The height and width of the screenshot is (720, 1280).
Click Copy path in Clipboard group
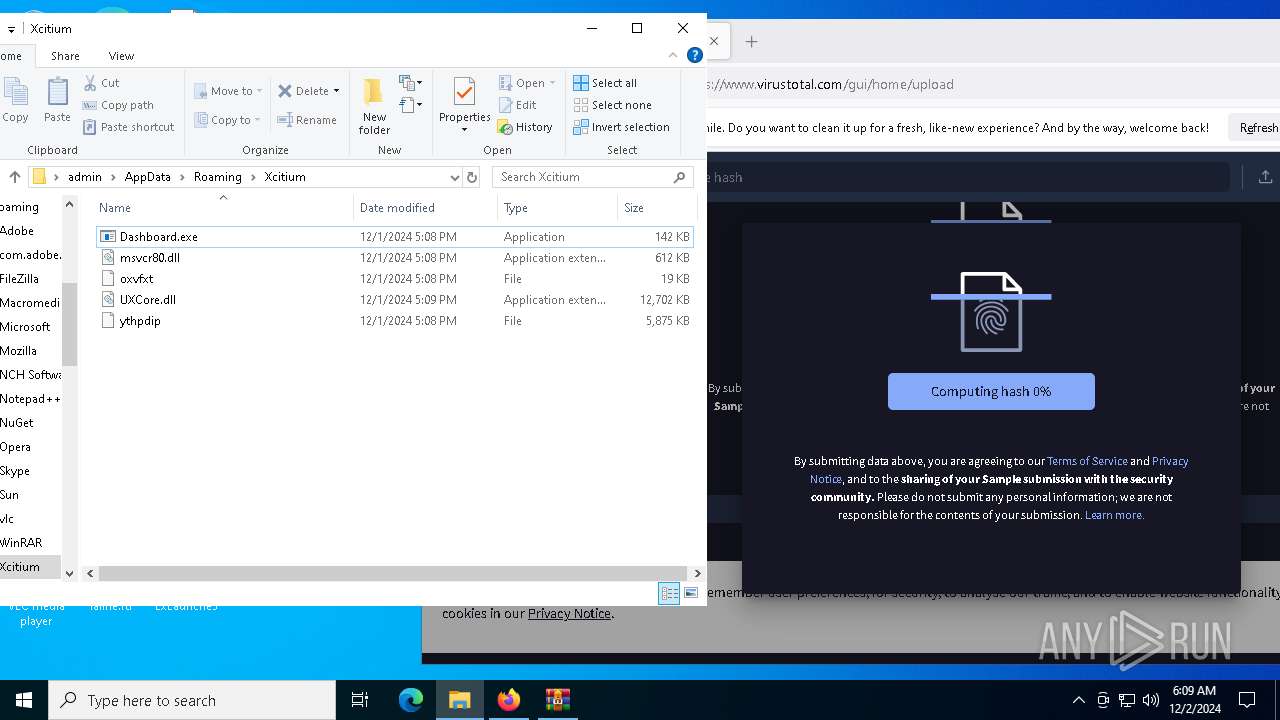[118, 105]
